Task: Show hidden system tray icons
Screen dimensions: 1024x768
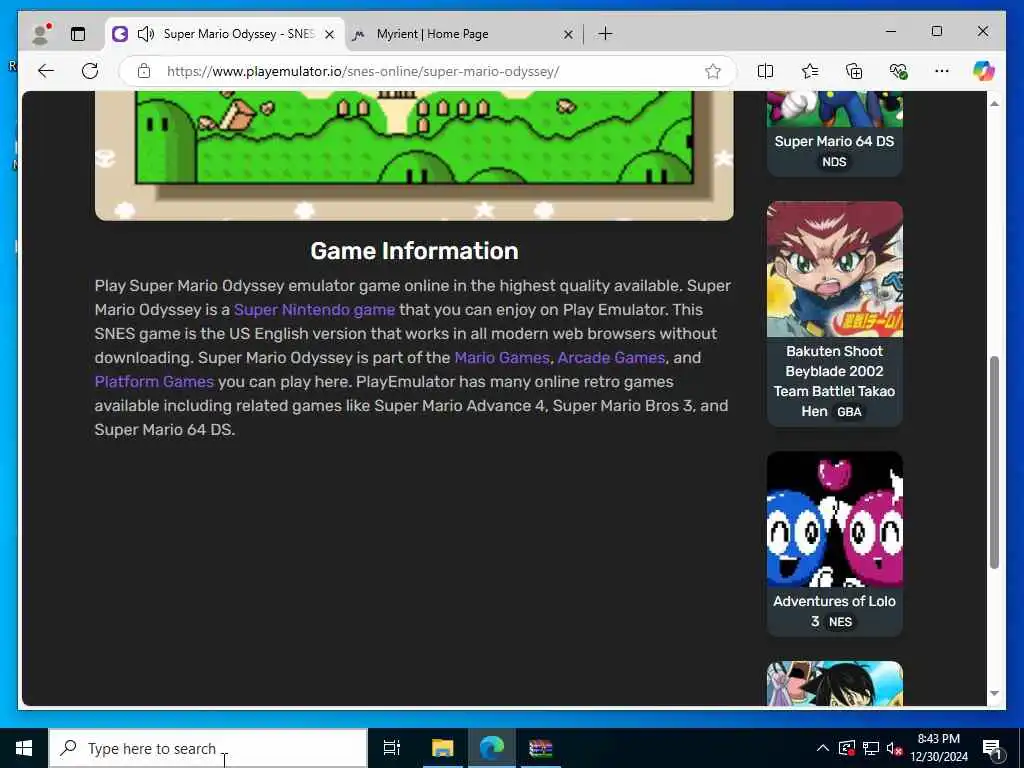Action: (823, 748)
